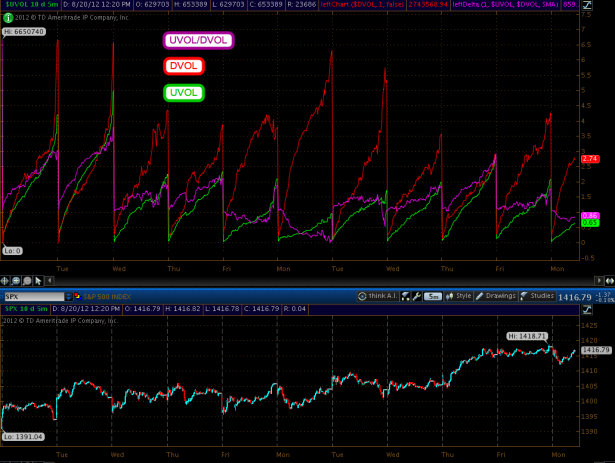Select the red DVOL legend label
615x463 pixels.
(183, 66)
